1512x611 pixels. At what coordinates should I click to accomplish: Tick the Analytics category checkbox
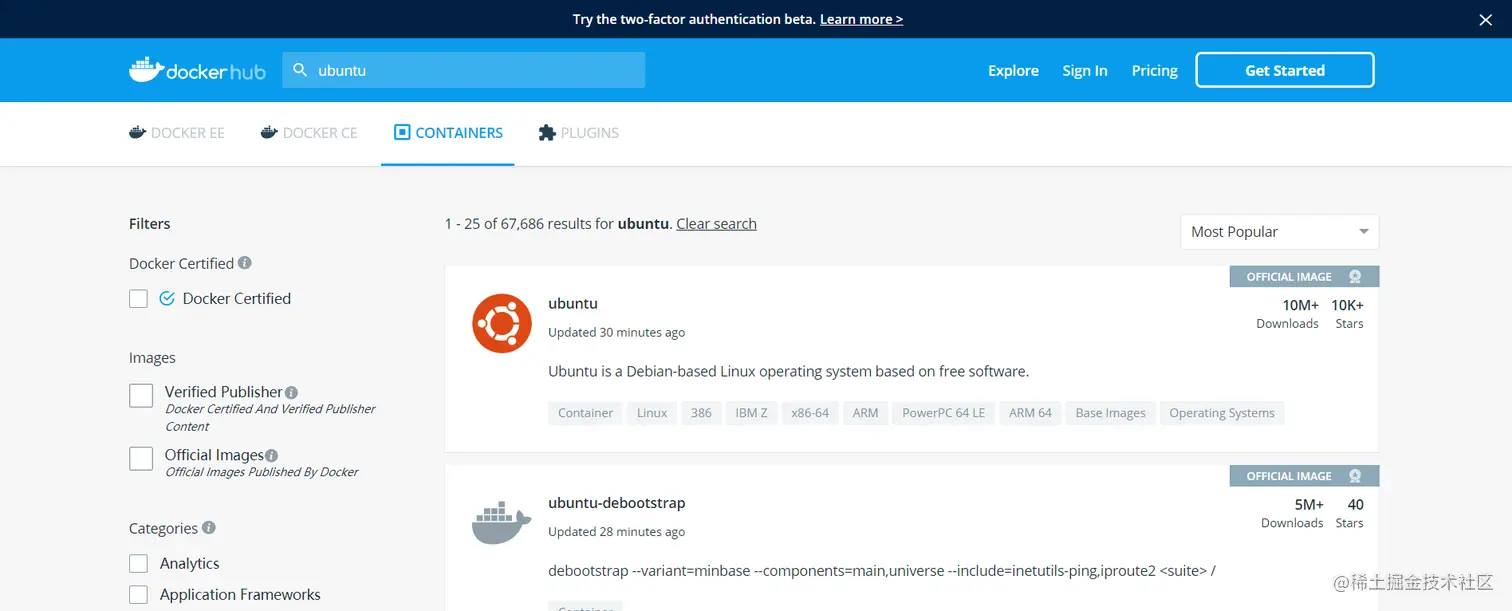pyautogui.click(x=139, y=563)
